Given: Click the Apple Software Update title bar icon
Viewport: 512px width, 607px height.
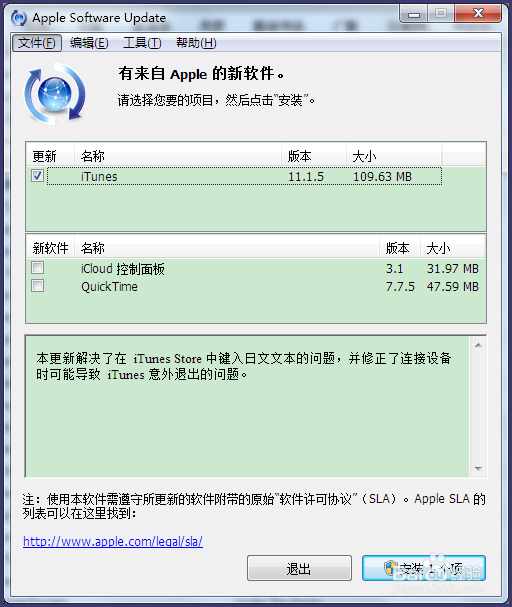Looking at the screenshot, I should pos(19,18).
